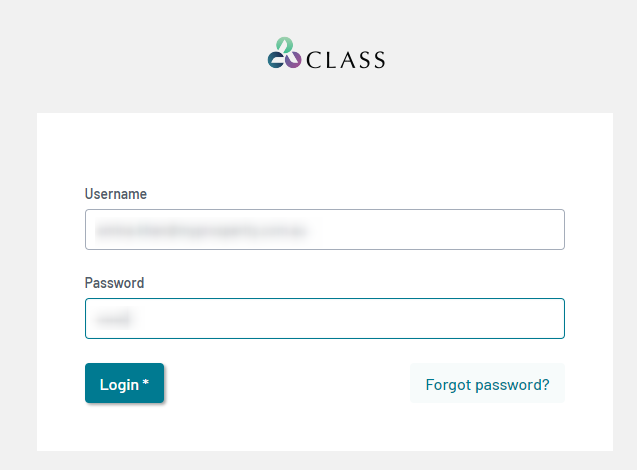The width and height of the screenshot is (637, 470).
Task: Click the masked characters in Password field
Action: [x=114, y=319]
